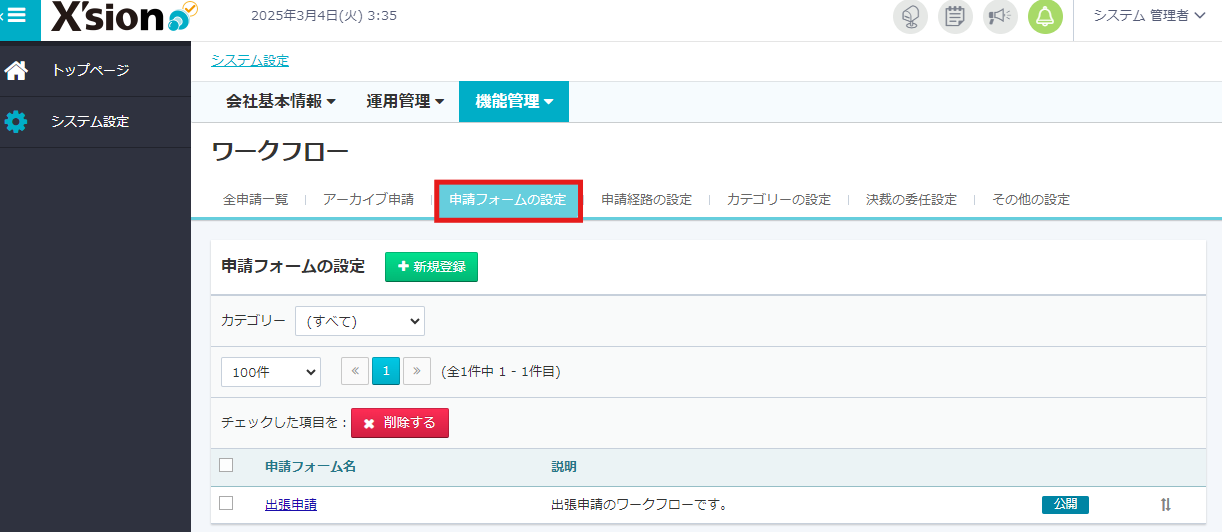This screenshot has height=532, width=1222.
Task: Click the 削除する button
Action: (400, 423)
